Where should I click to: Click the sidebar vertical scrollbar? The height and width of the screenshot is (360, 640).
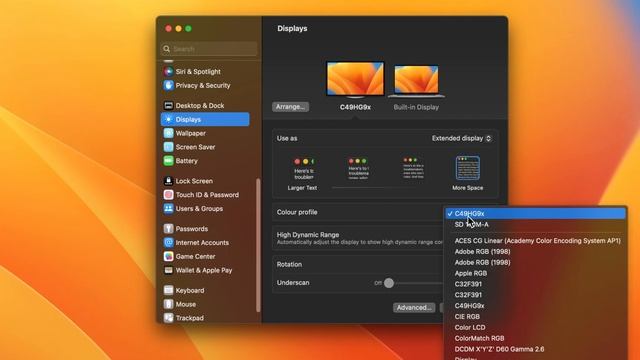click(x=258, y=245)
